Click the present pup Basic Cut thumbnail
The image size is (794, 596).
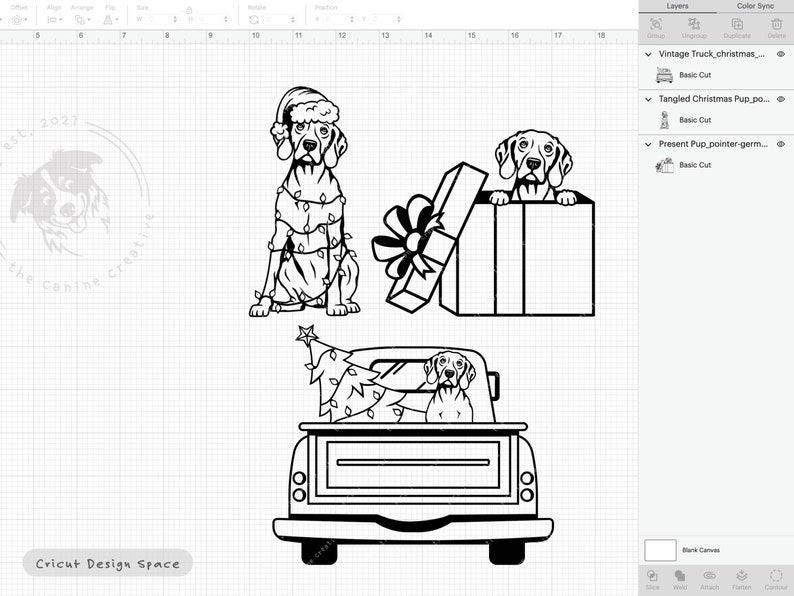pyautogui.click(x=664, y=165)
